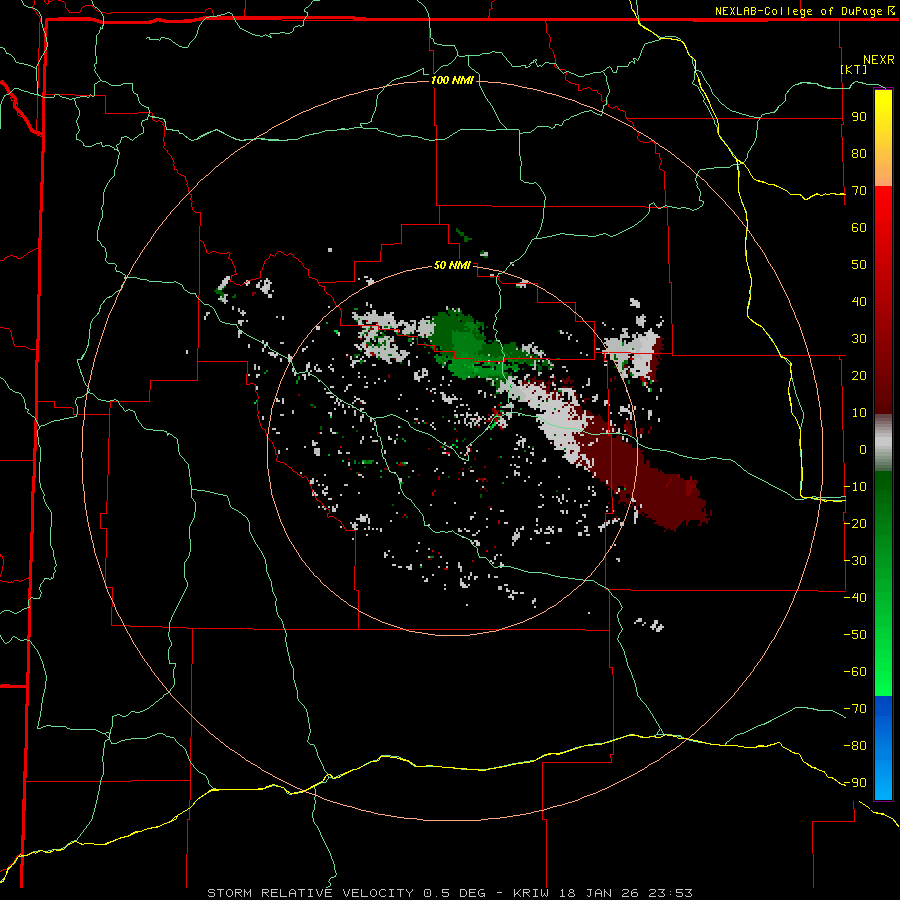
Task: Click the -70 value on velocity scale
Action: pos(855,709)
